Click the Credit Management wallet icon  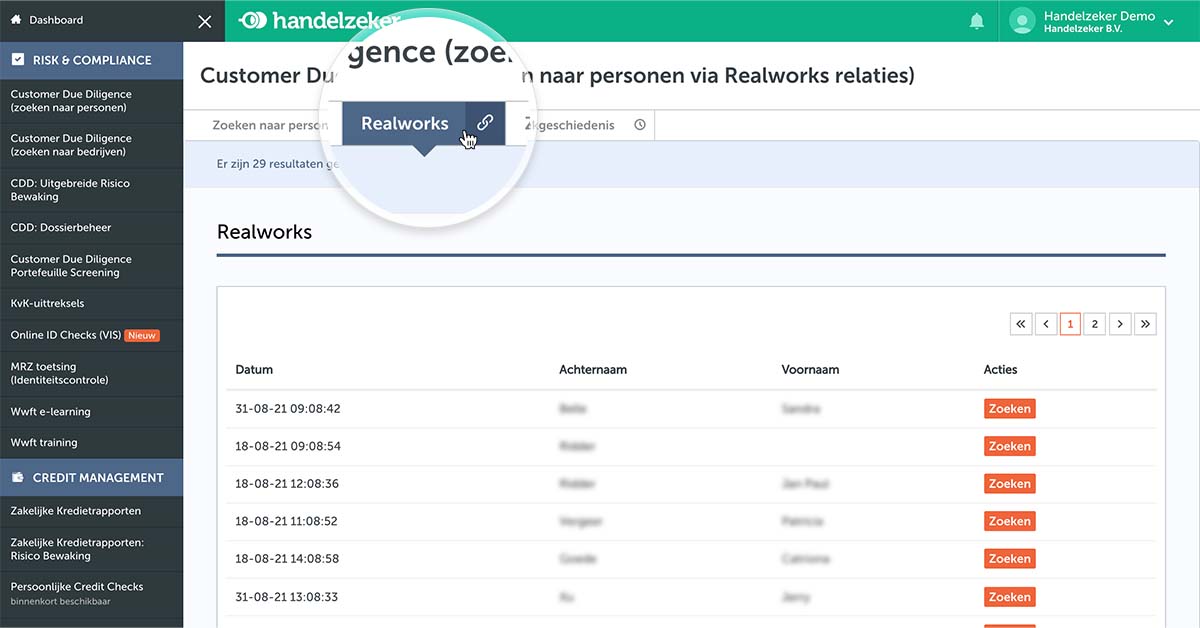18,478
